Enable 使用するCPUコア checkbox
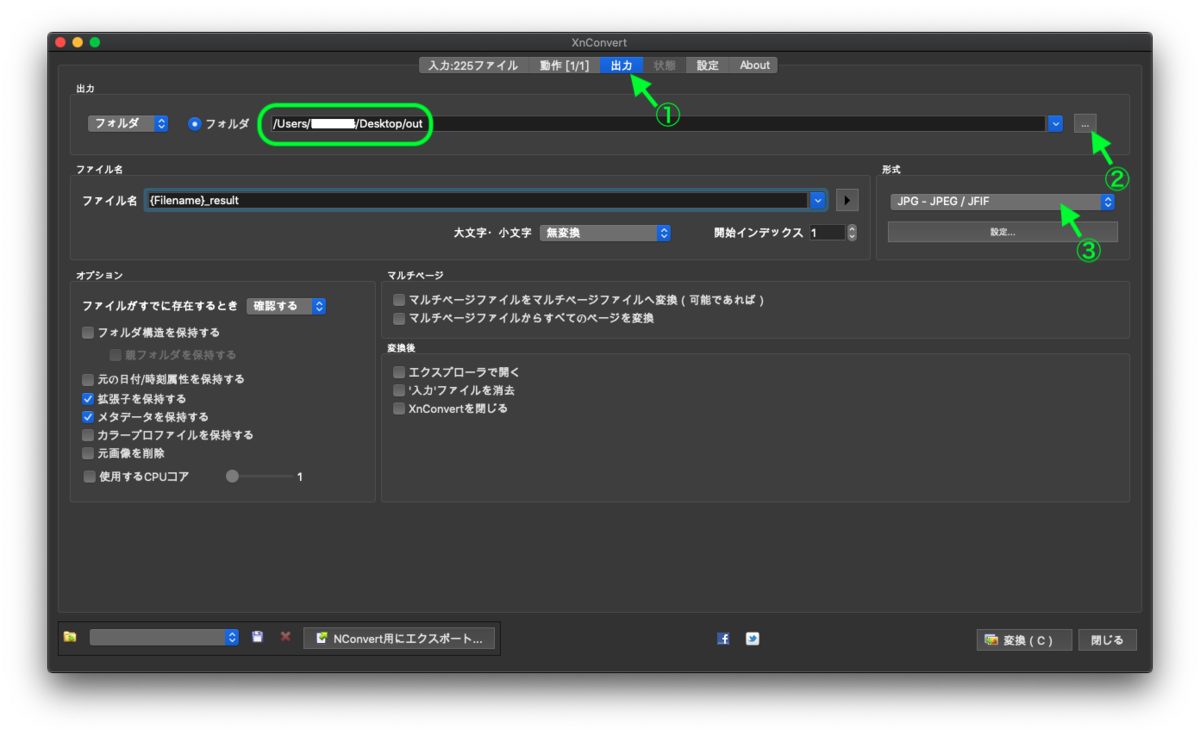The image size is (1200, 736). pos(89,477)
